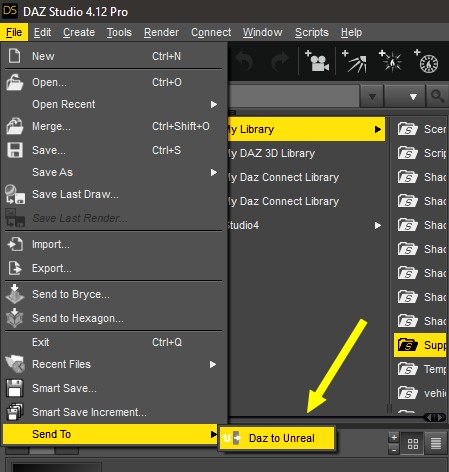Switch to grid thumbnail view
The image size is (449, 472).
[x=413, y=443]
